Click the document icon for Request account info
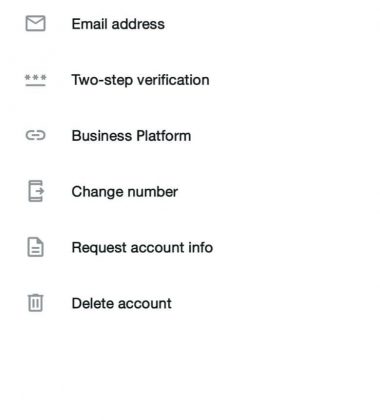This screenshot has width=380, height=420. (x=35, y=247)
